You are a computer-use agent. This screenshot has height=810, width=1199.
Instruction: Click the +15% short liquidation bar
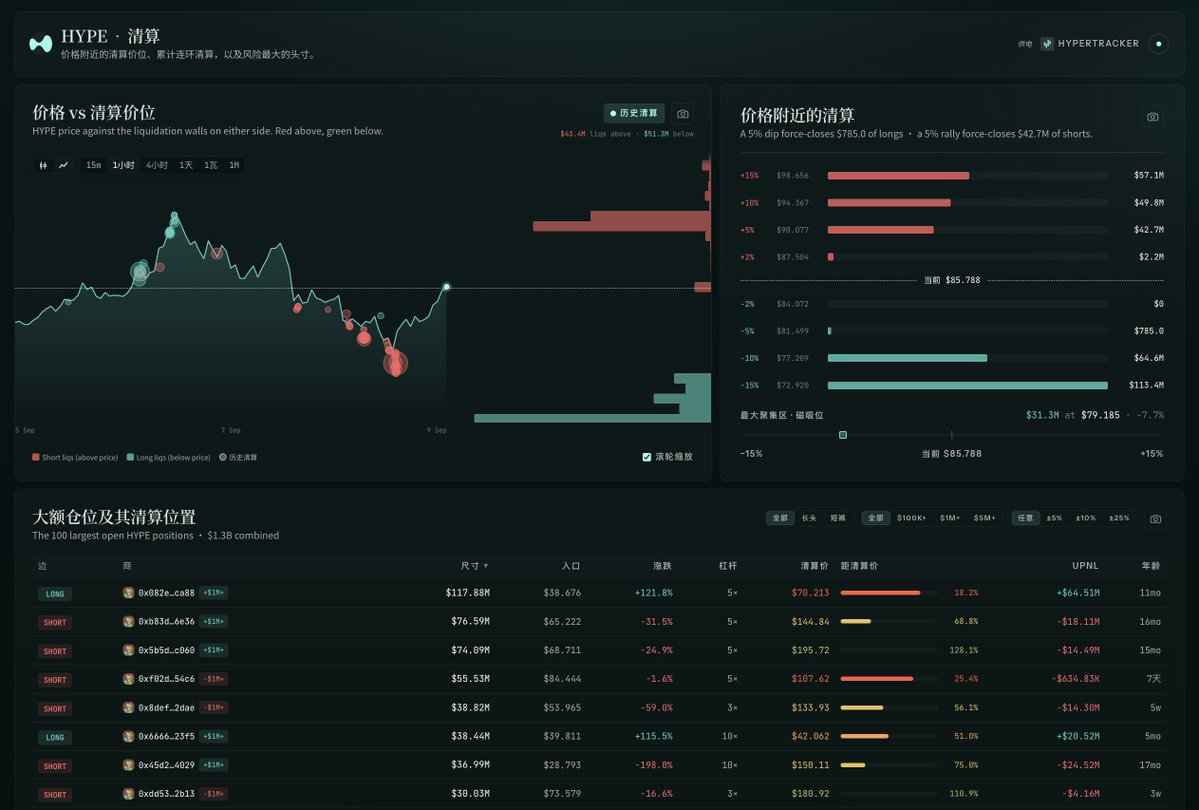[x=898, y=176]
